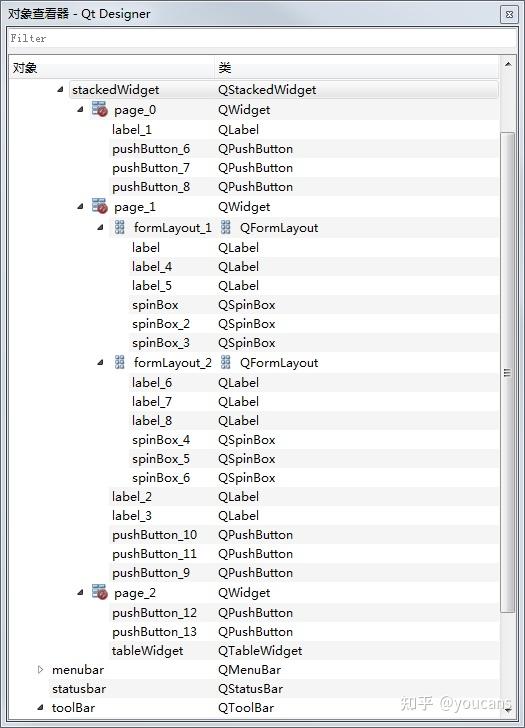This screenshot has height=728, width=525.
Task: Select the label_3 item
Action: [x=132, y=516]
